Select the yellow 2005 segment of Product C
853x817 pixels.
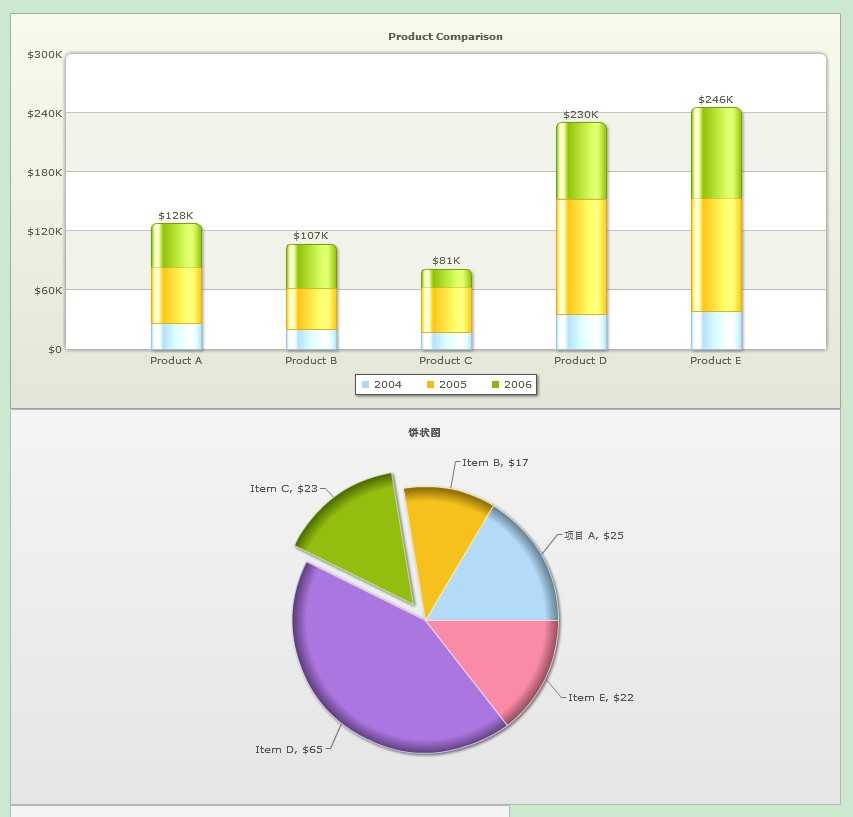pos(447,310)
